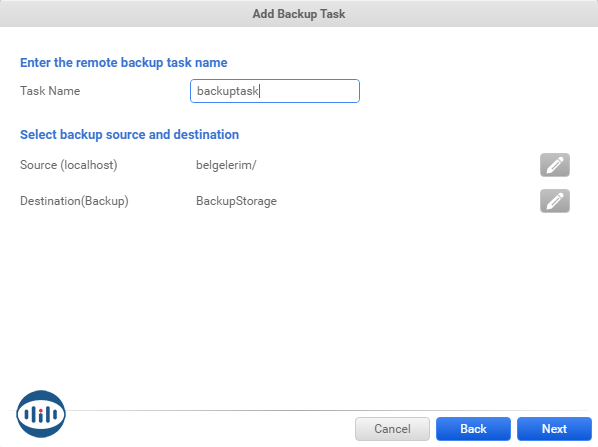Focus the Task Name input field
This screenshot has height=447, width=598.
click(275, 91)
